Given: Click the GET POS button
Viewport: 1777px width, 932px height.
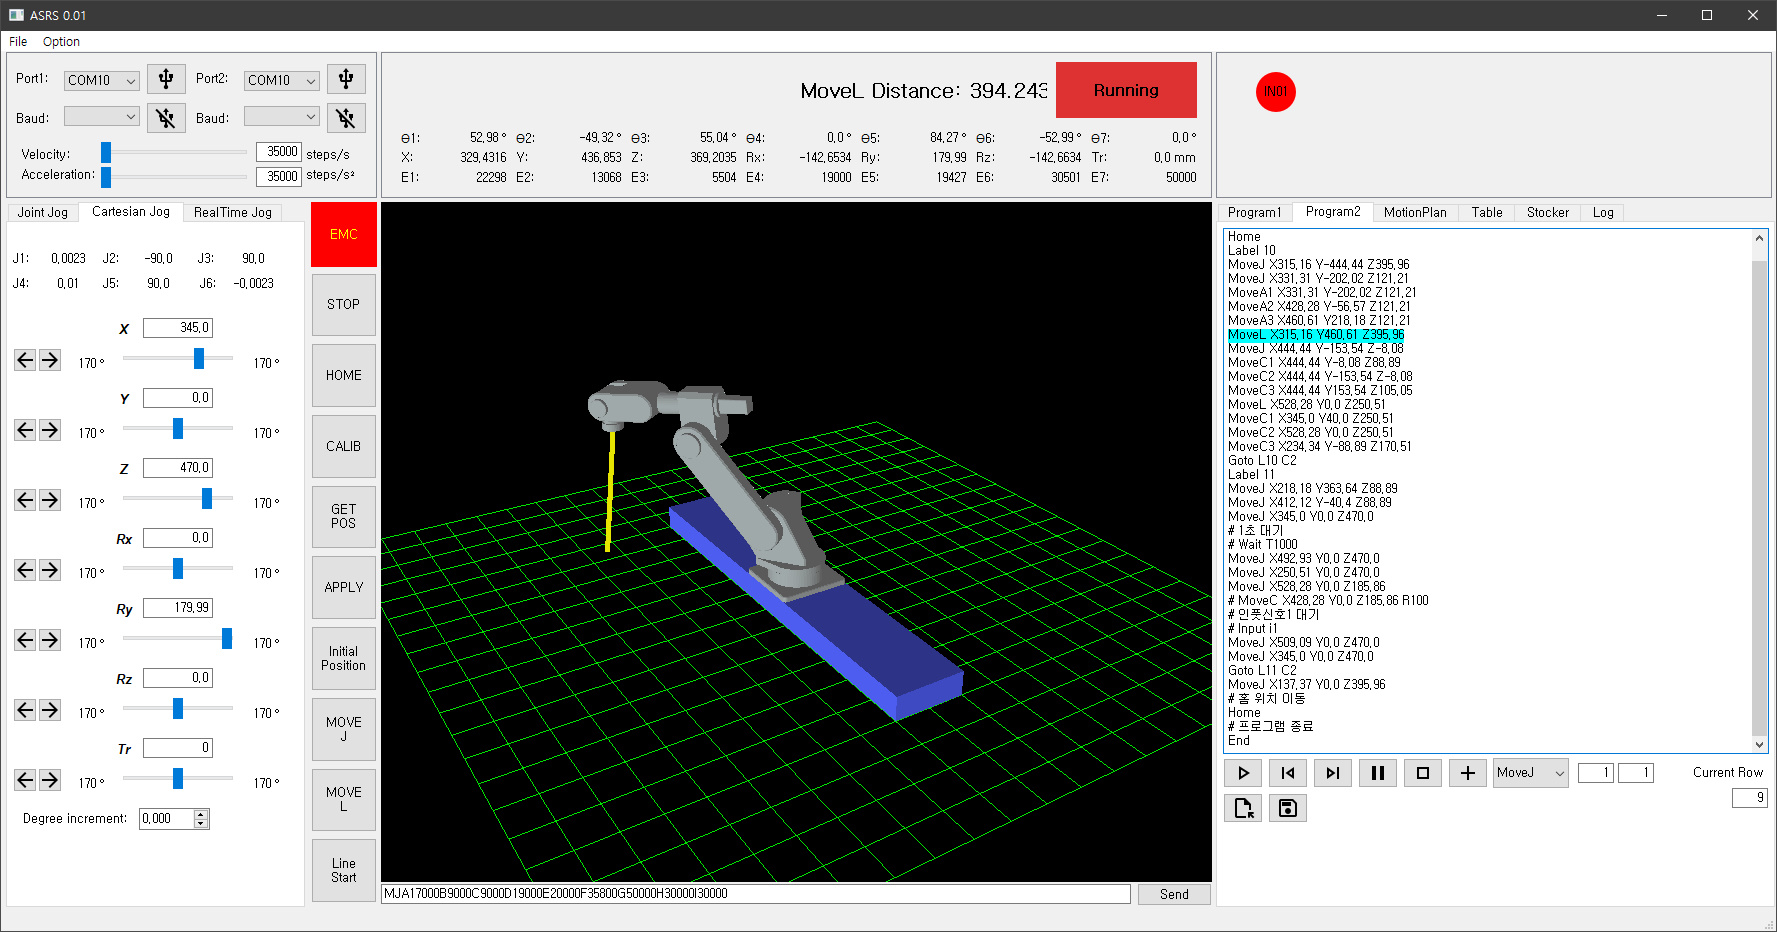Looking at the screenshot, I should [344, 516].
